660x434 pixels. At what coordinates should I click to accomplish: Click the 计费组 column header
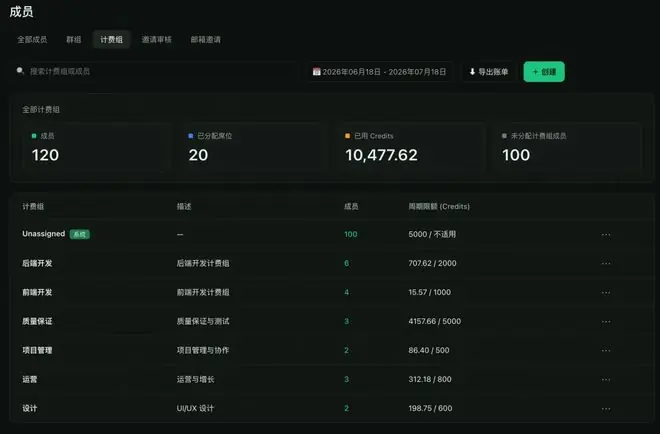[x=33, y=206]
